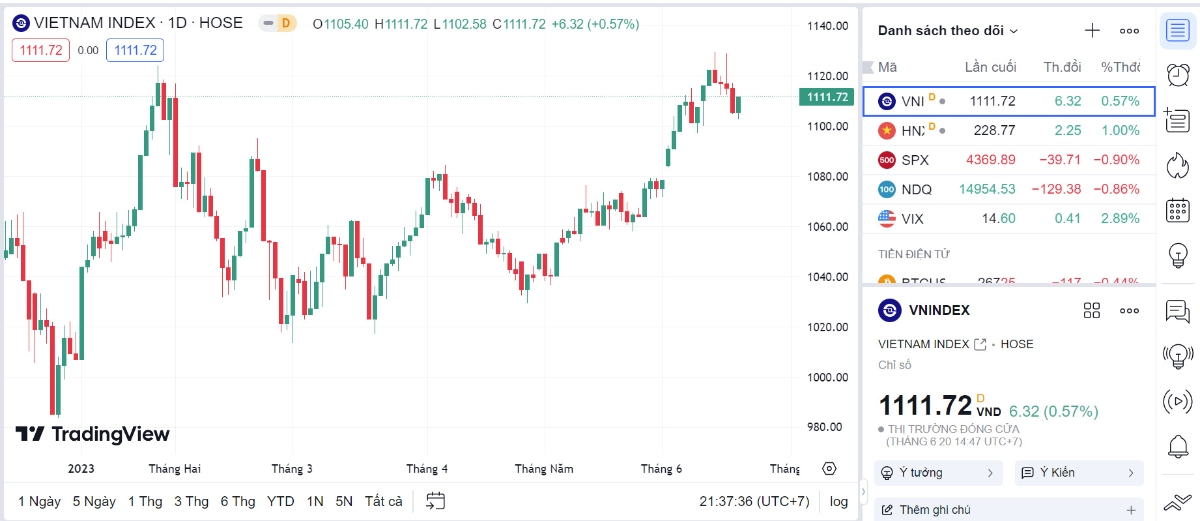
Task: Open chart settings gear icon
Action: [828, 468]
